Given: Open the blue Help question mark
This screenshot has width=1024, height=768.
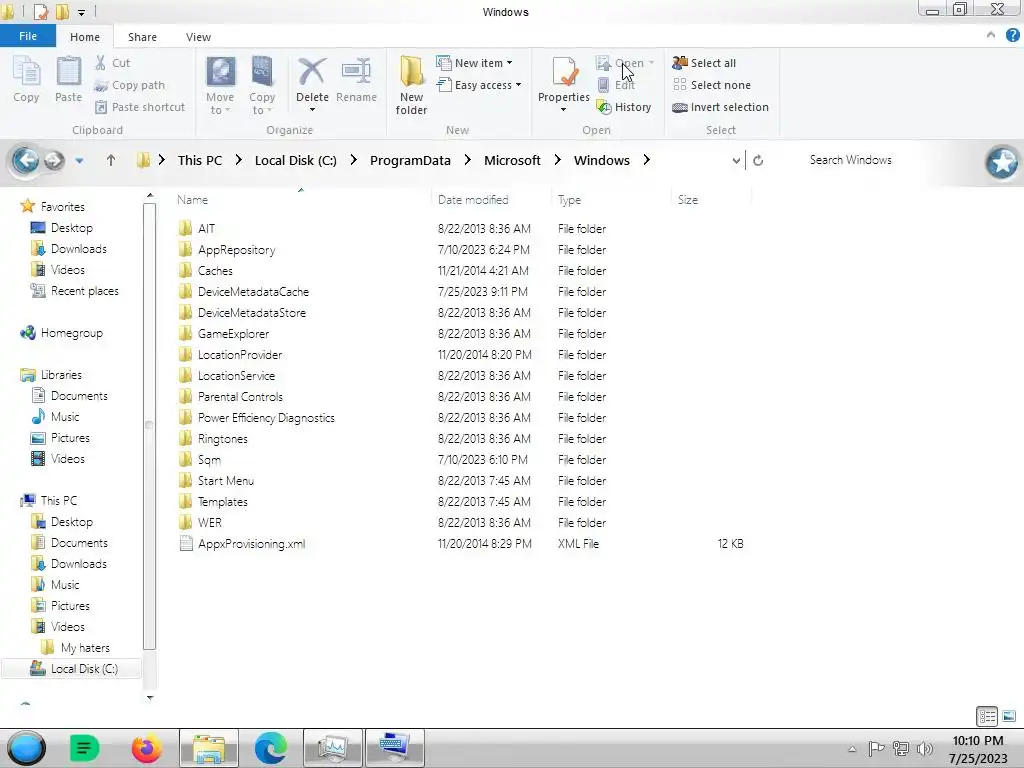Looking at the screenshot, I should point(1012,36).
